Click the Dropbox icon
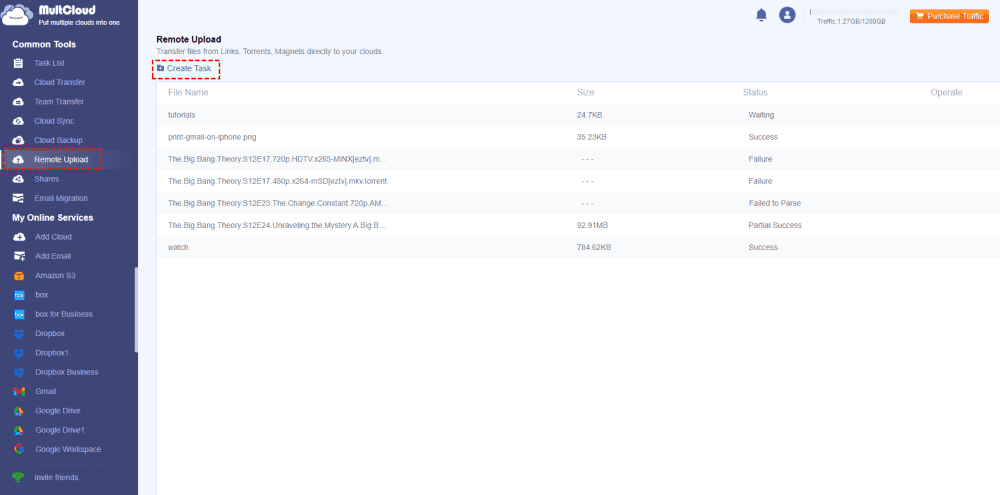Screen dimensions: 1000x495 (19, 334)
